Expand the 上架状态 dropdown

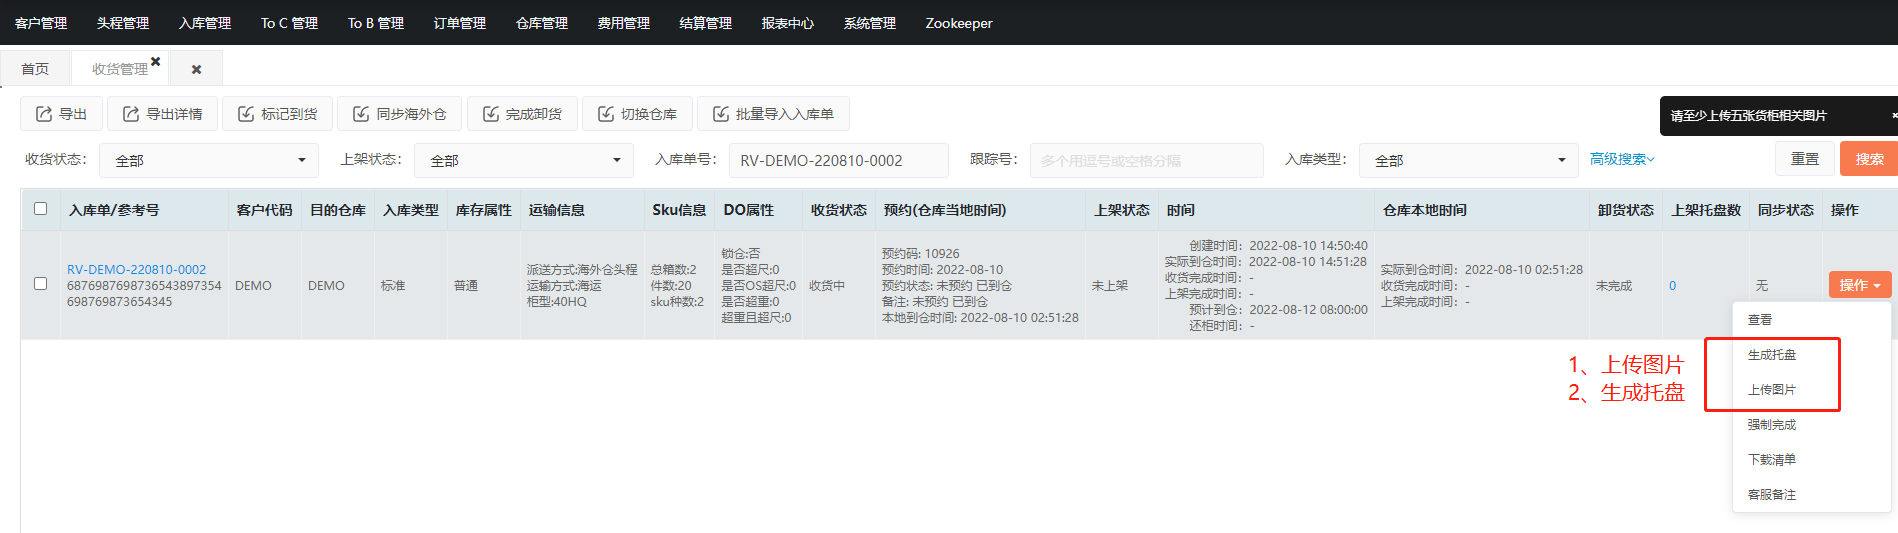click(x=524, y=160)
